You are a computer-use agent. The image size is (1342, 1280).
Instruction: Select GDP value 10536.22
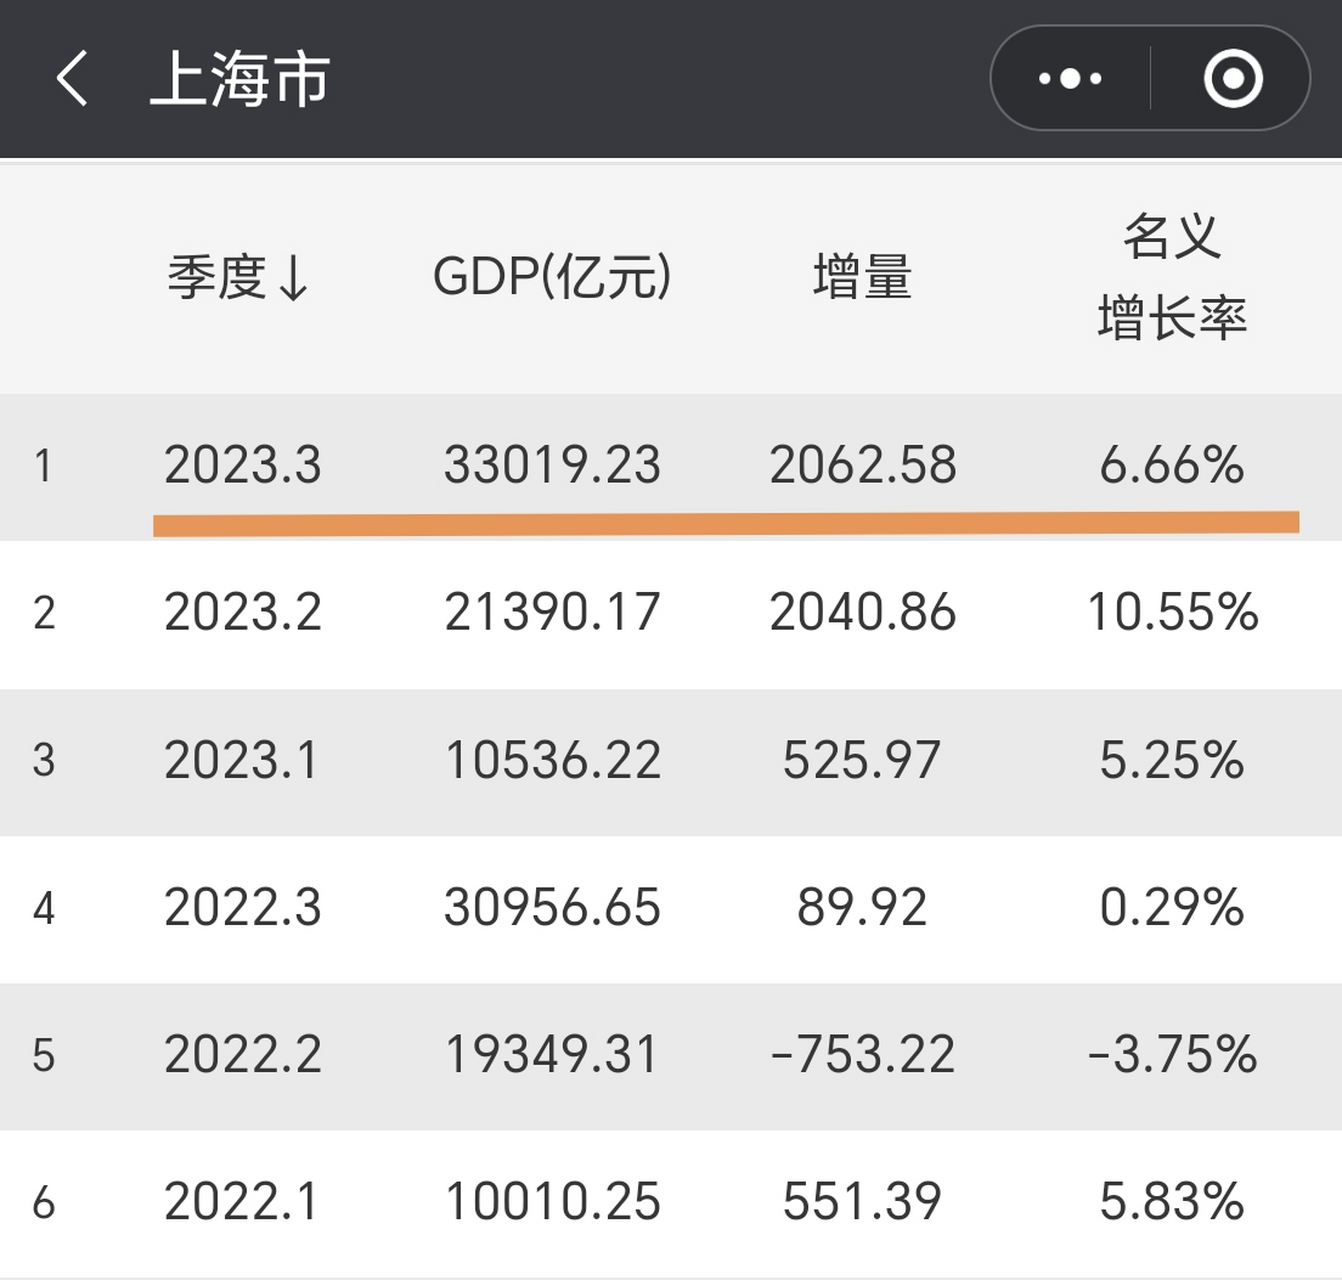tap(552, 760)
